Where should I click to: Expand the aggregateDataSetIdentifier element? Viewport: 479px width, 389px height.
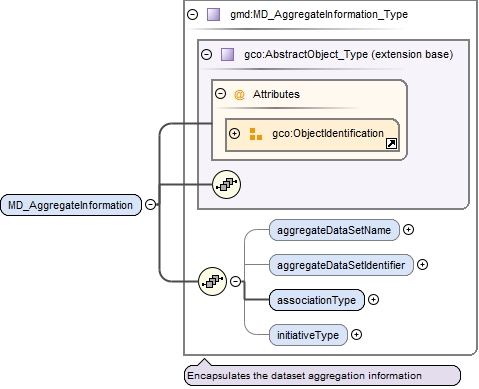422,265
